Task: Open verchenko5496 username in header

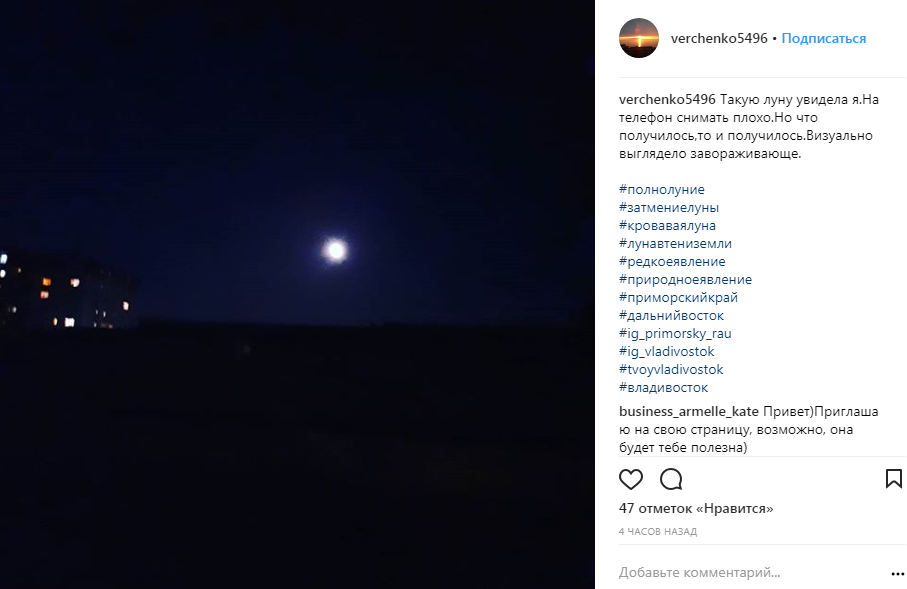Action: (x=719, y=38)
